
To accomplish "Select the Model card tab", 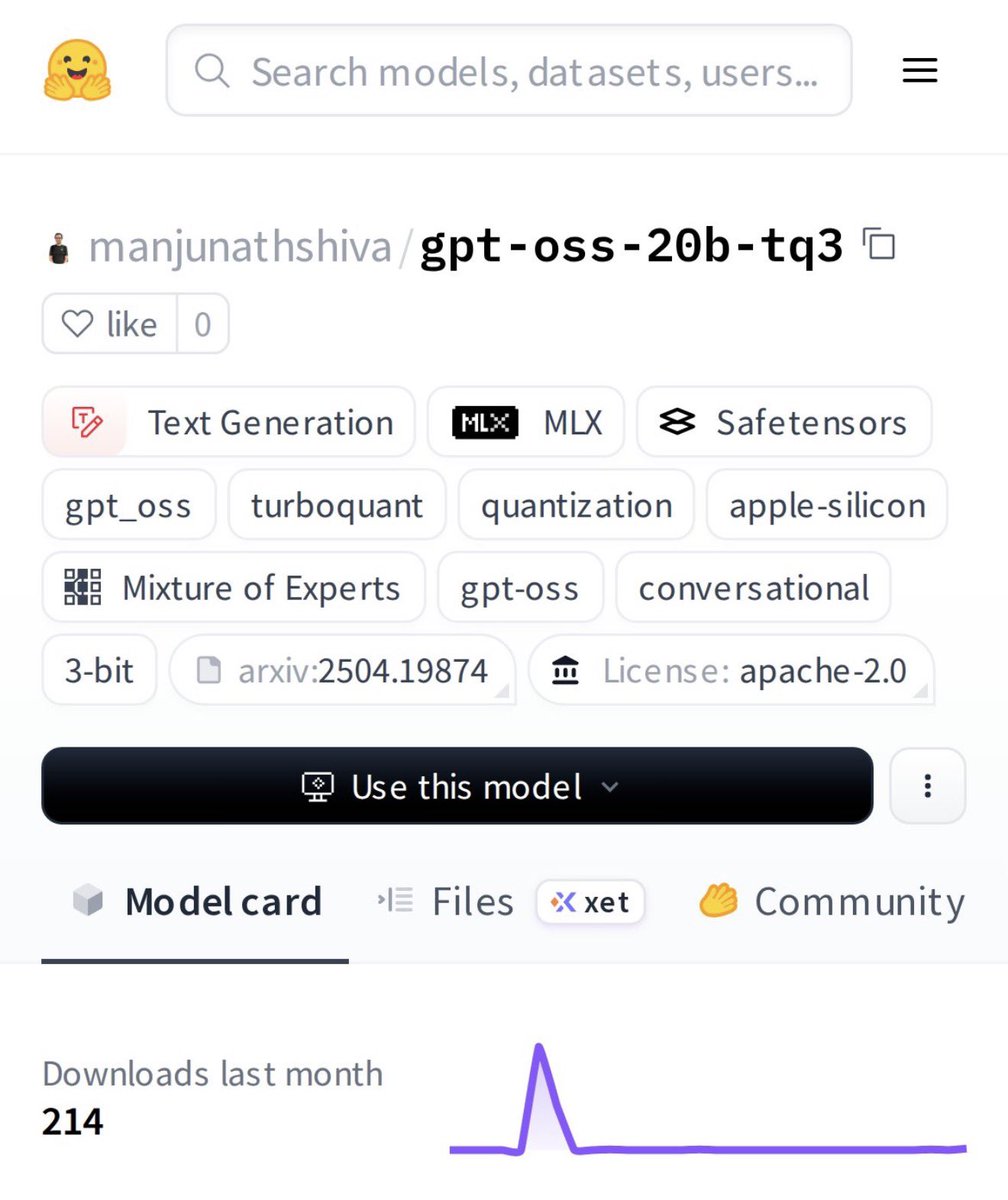I will pos(197,902).
